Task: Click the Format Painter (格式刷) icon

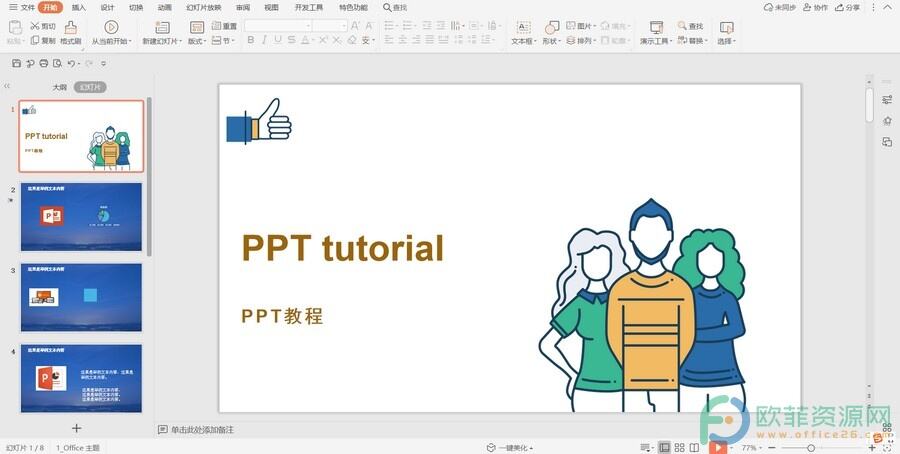Action: (70, 27)
